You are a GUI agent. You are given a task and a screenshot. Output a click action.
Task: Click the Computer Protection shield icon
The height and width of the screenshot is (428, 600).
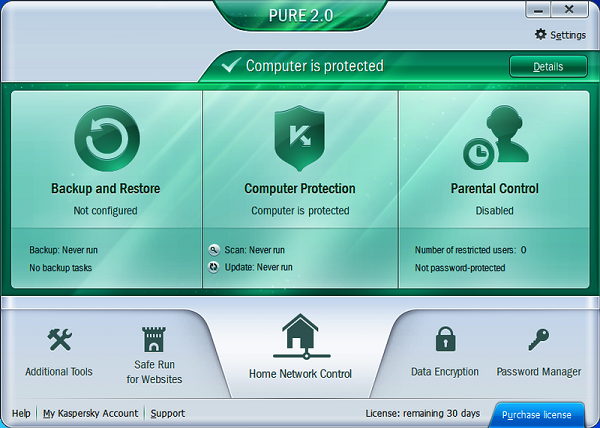pyautogui.click(x=300, y=138)
